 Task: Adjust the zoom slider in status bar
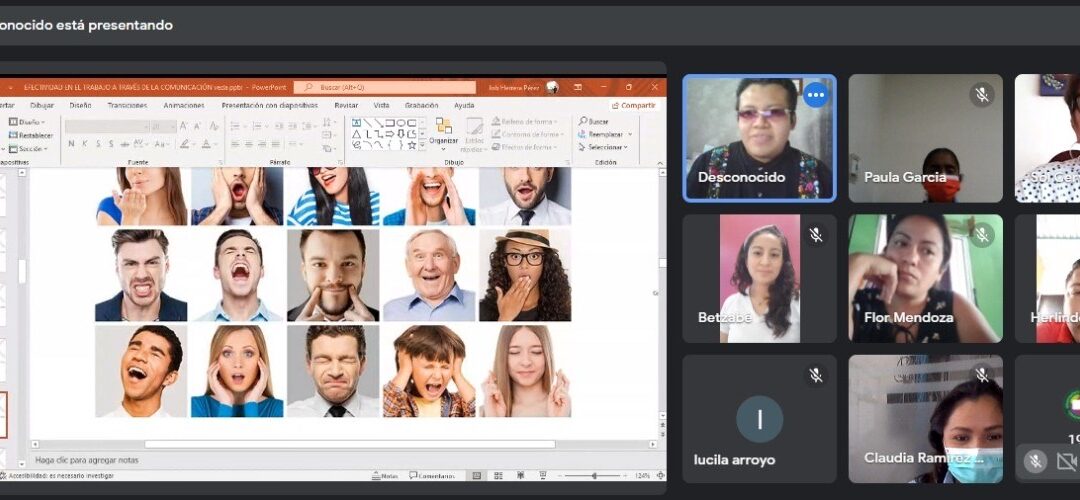point(593,475)
